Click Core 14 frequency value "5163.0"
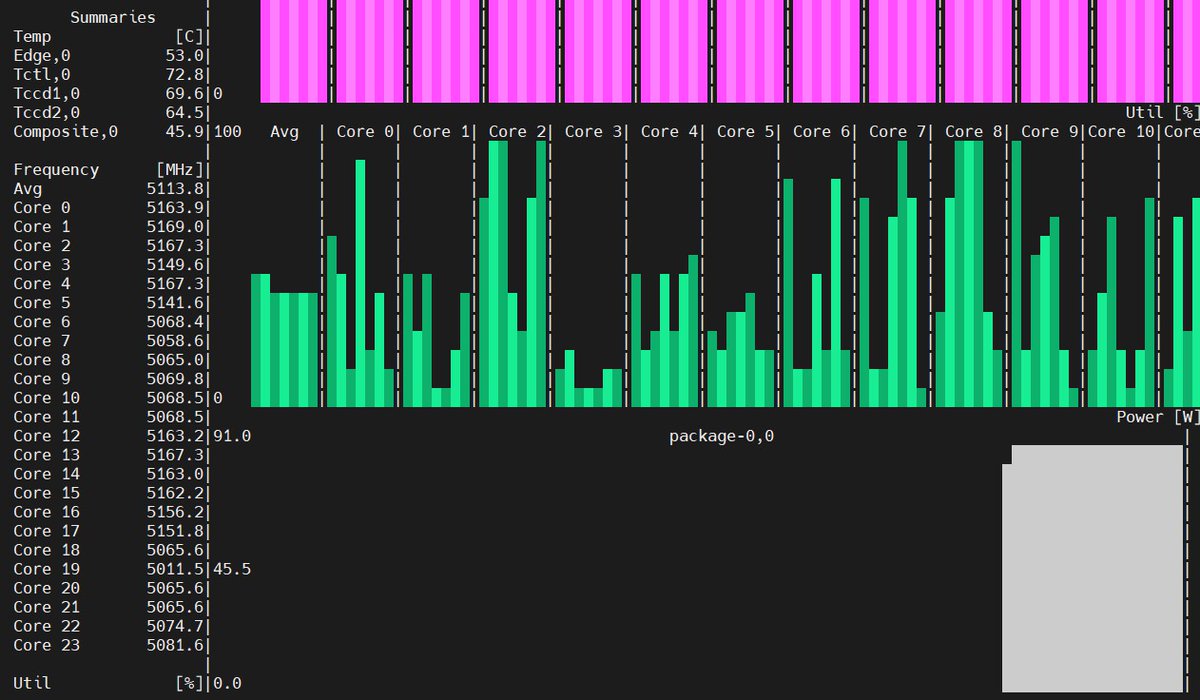1200x700 pixels. (x=175, y=473)
